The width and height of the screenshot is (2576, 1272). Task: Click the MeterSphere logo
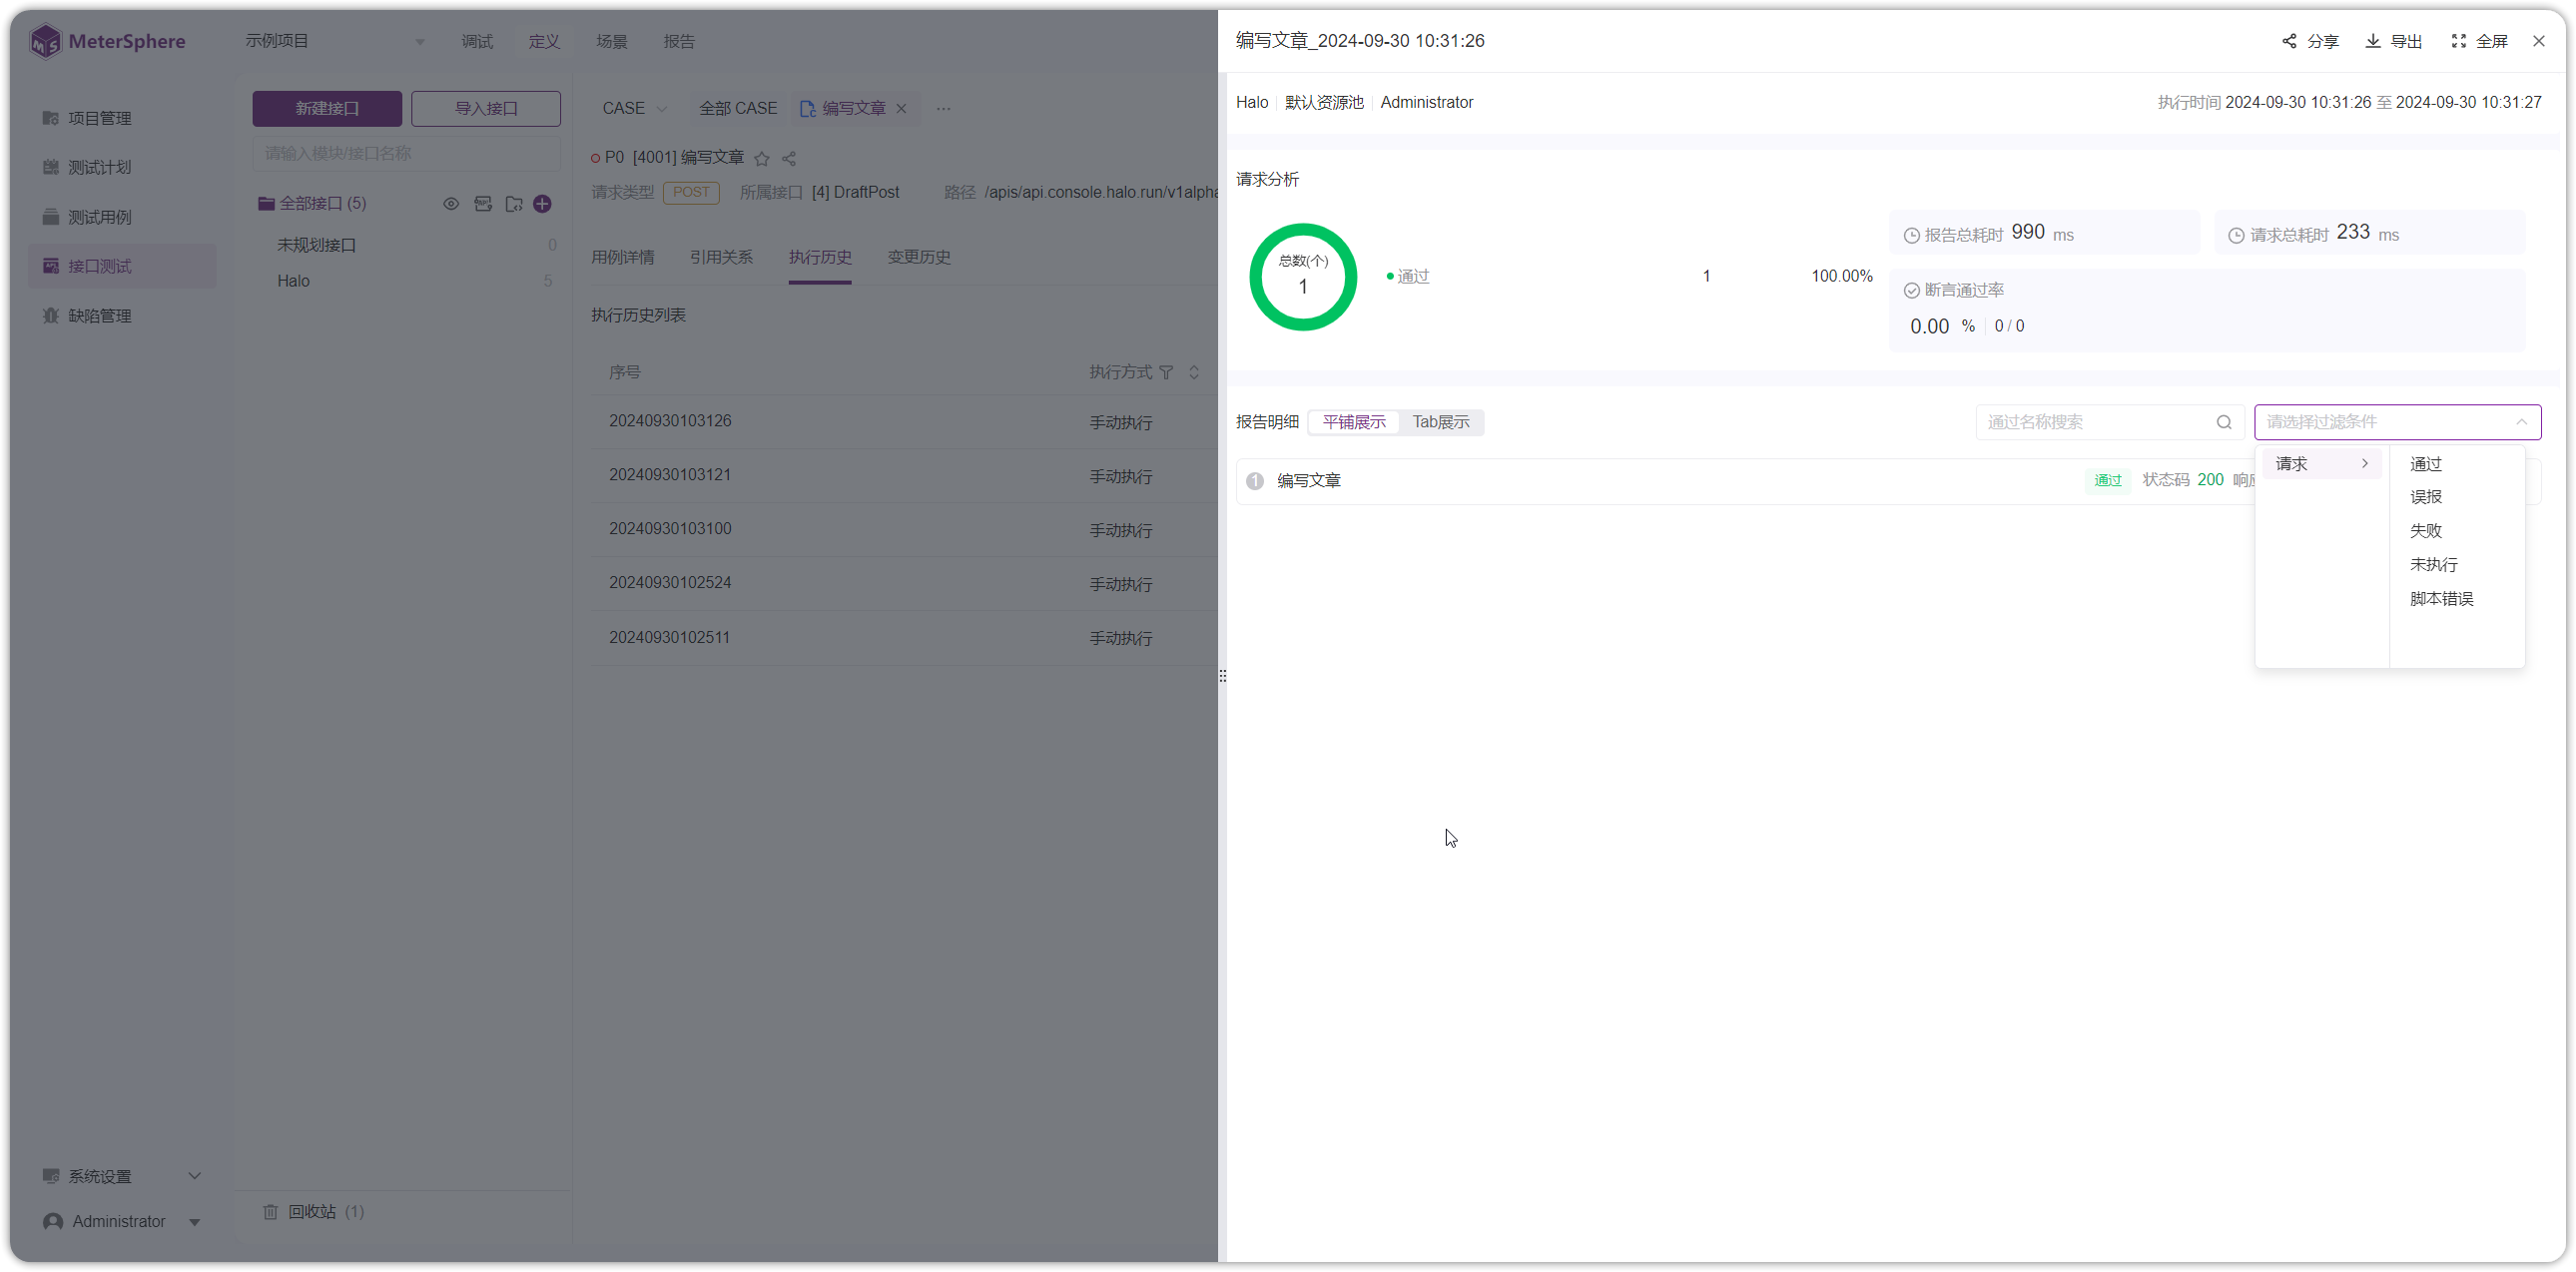point(107,41)
